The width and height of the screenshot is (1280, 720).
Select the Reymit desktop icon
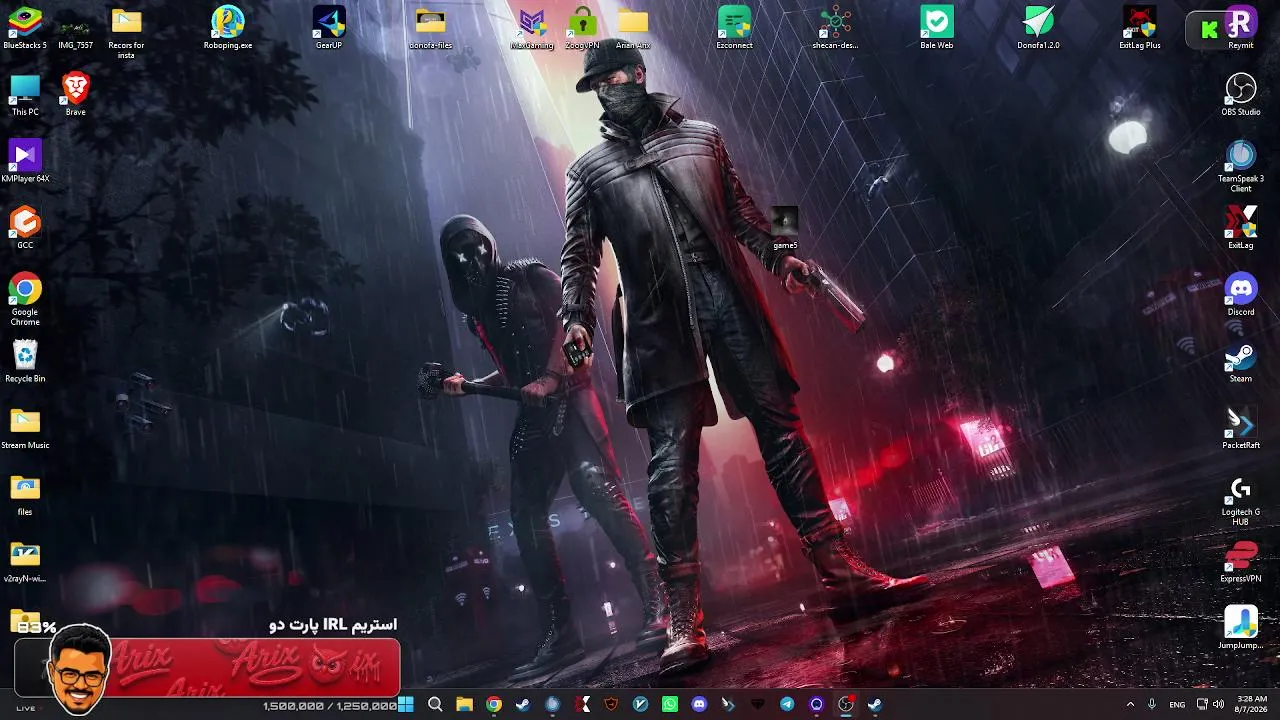point(1241,27)
